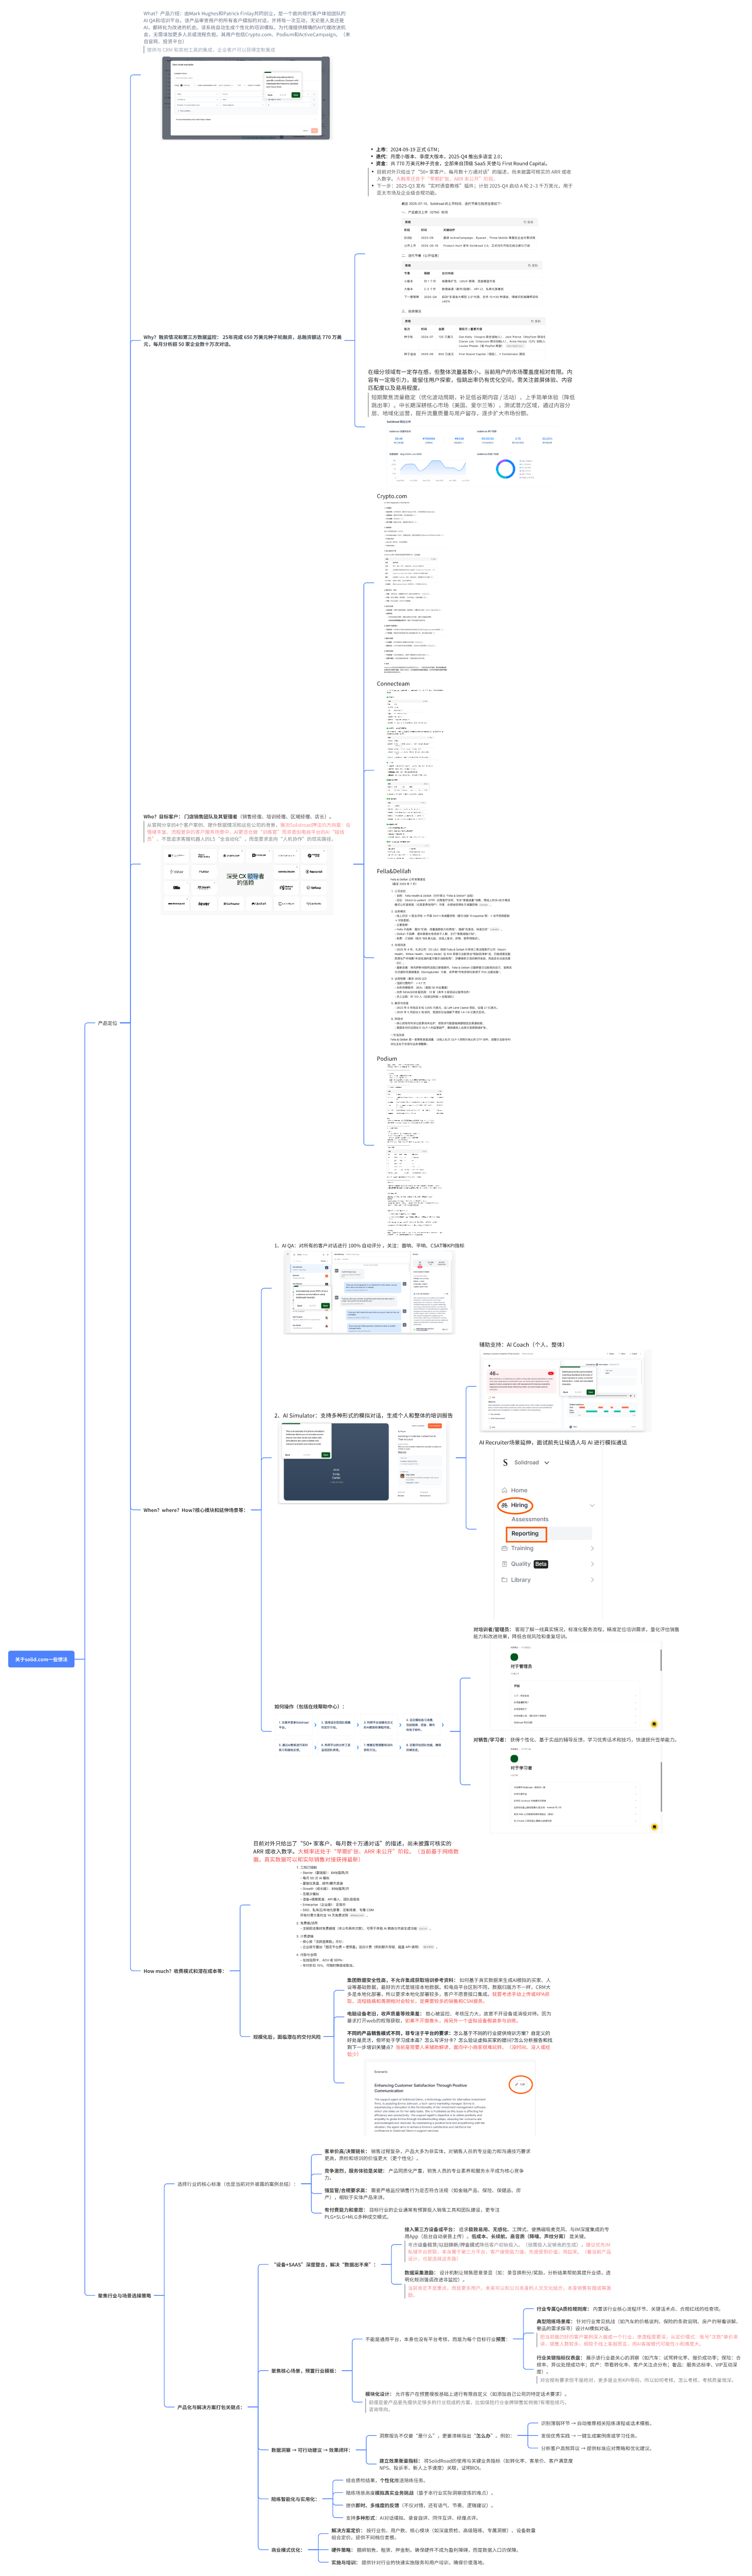Click the Quality icon in sidebar
The image size is (752, 2576).
pyautogui.click(x=504, y=1564)
